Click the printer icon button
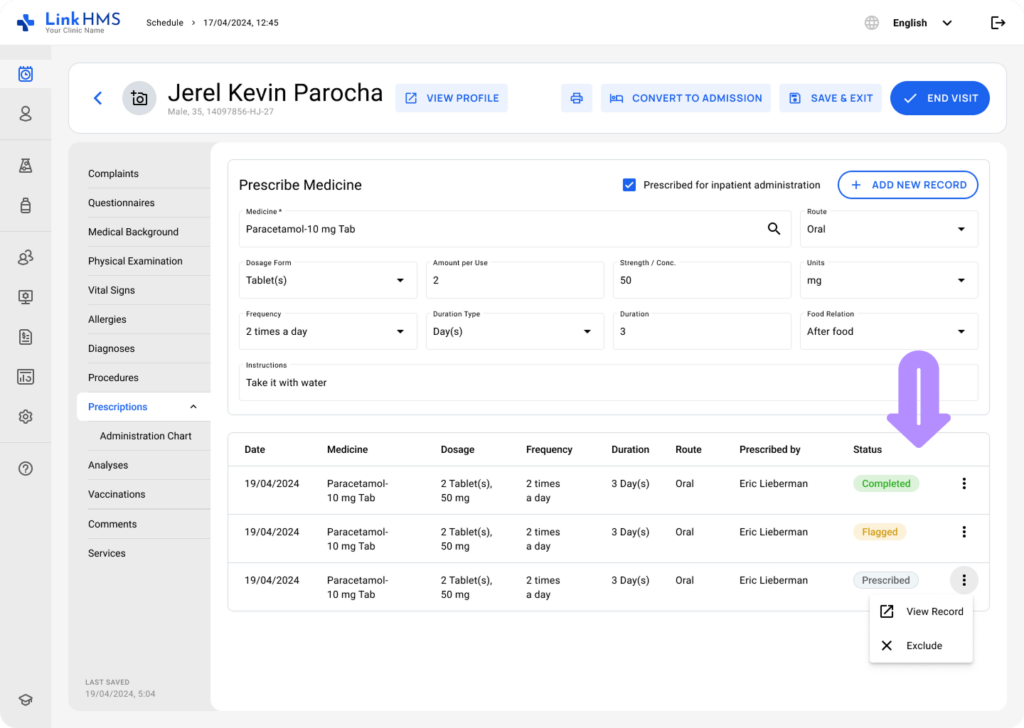1024x728 pixels. tap(576, 98)
